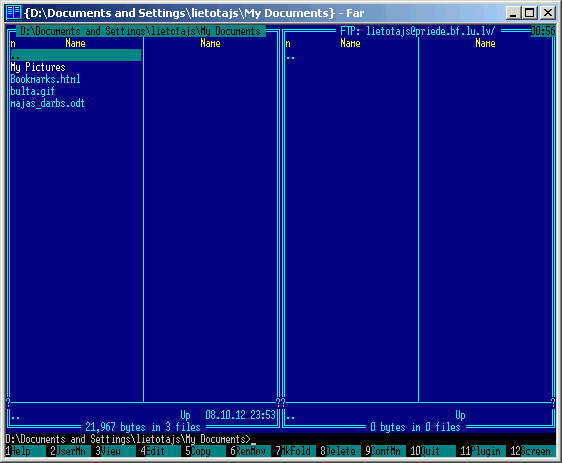Select the Bookmarks.html file
562x463 pixels.
pyautogui.click(x=46, y=79)
